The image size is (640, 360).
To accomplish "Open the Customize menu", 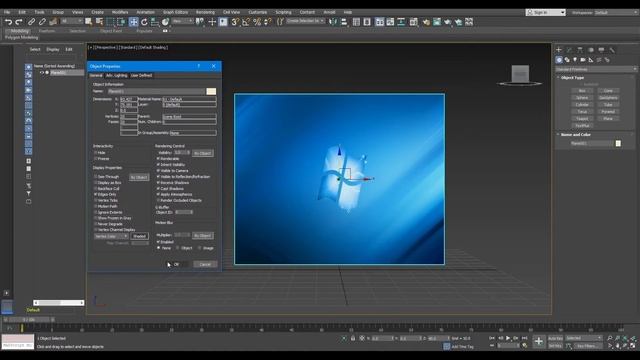I will [258, 12].
